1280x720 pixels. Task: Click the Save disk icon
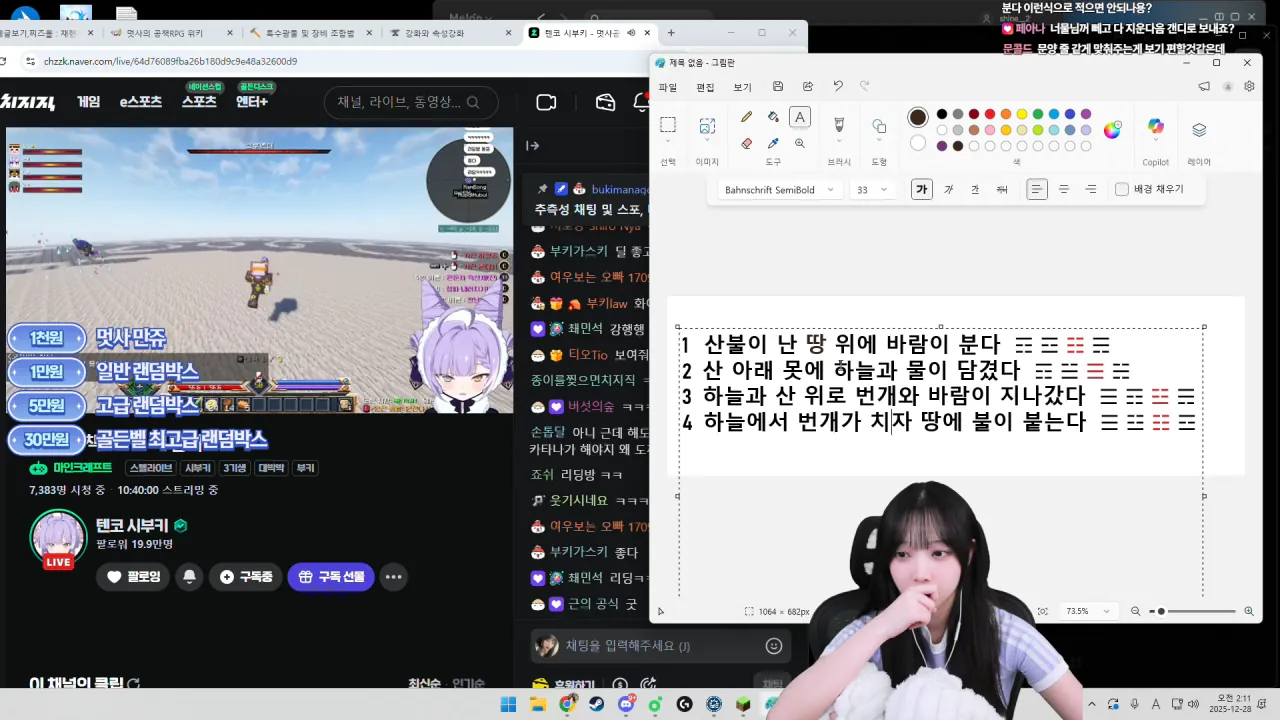(x=778, y=87)
